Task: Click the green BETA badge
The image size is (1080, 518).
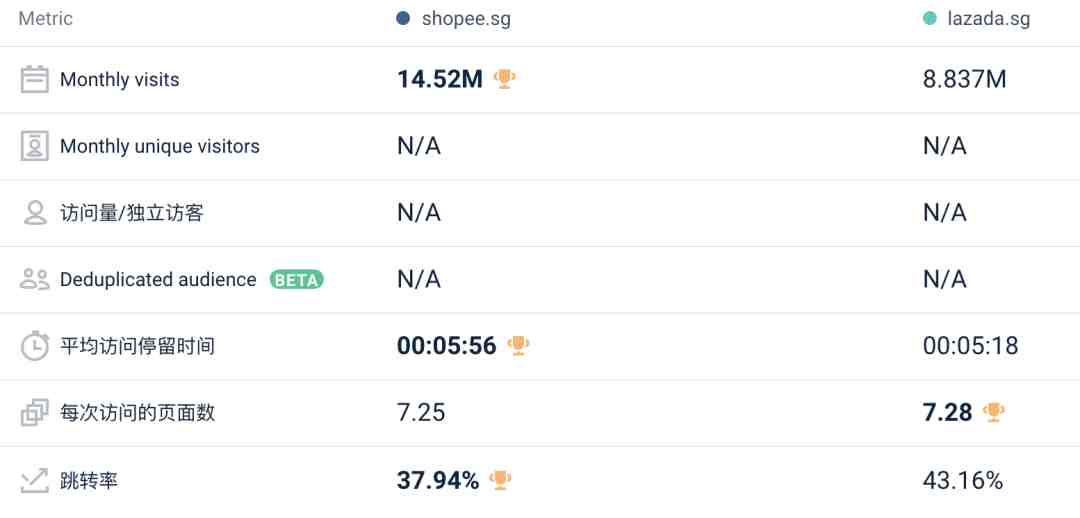Action: (296, 280)
